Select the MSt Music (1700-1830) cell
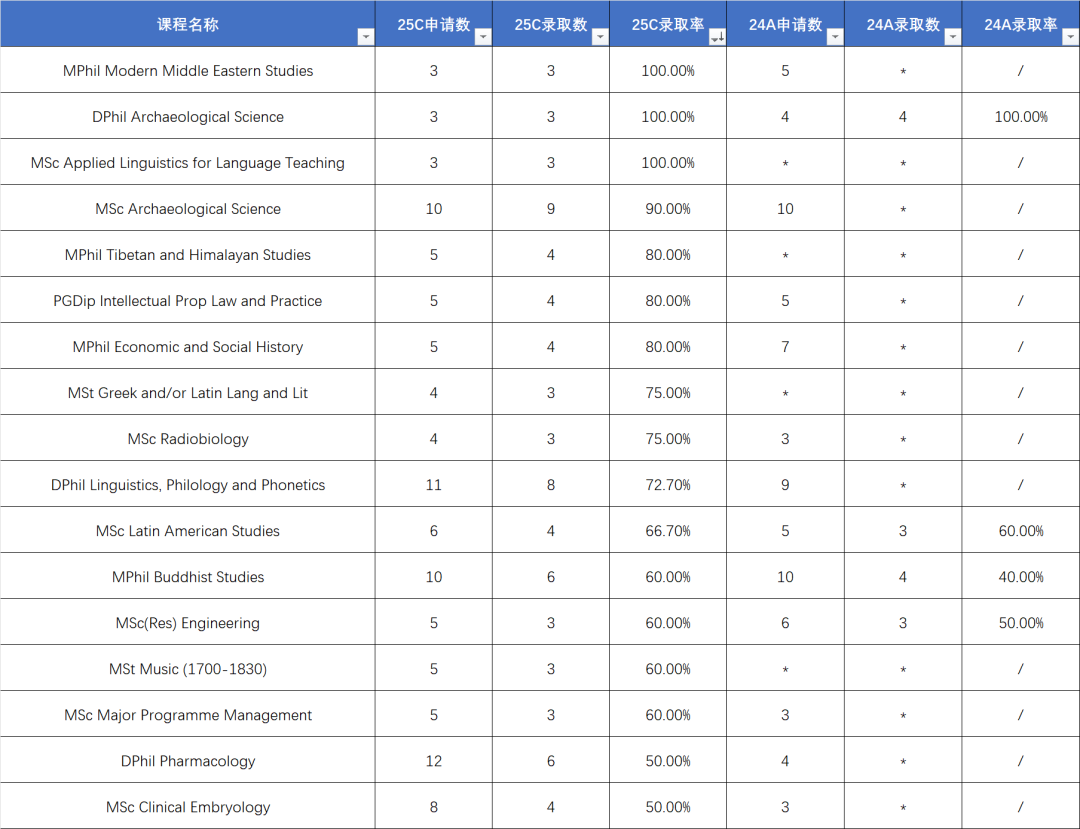The height and width of the screenshot is (829, 1080). point(188,669)
